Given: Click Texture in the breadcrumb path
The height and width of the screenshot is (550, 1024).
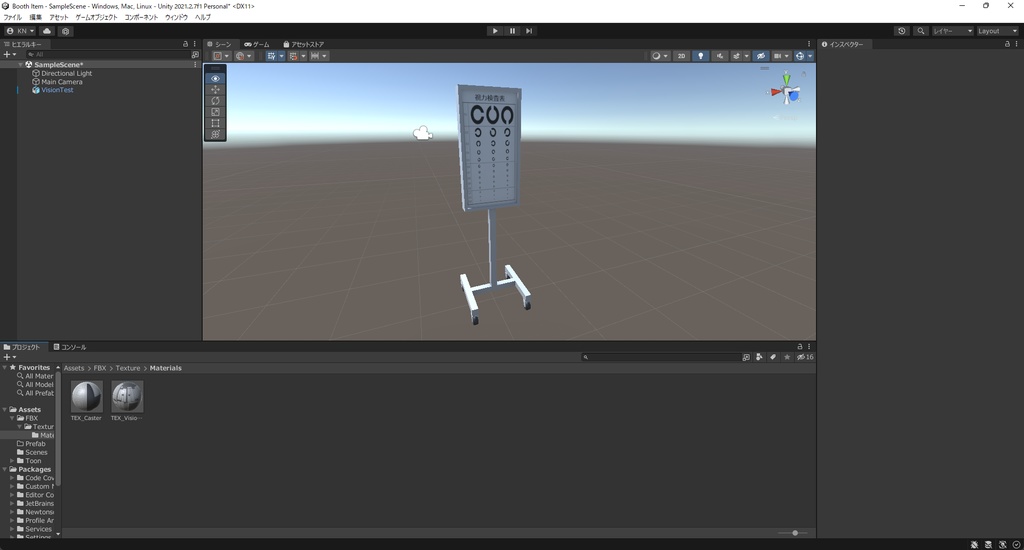Looking at the screenshot, I should coord(128,368).
